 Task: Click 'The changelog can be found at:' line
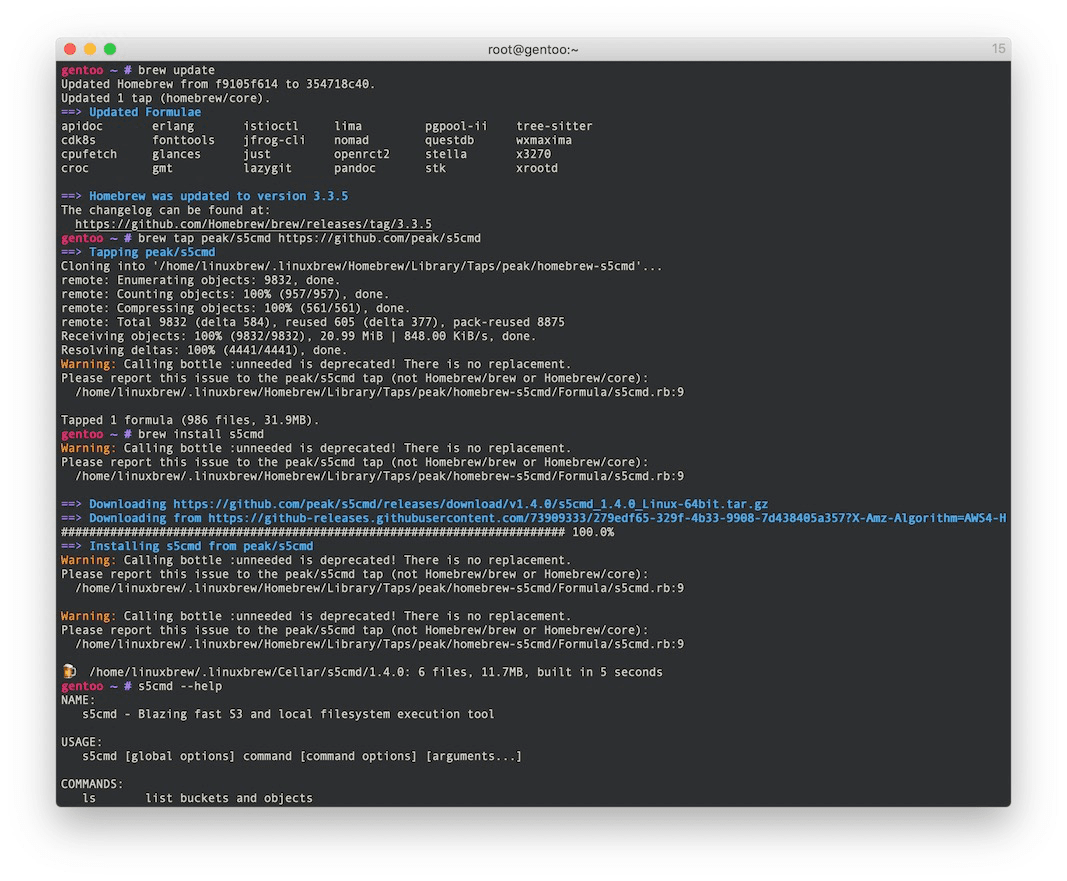pyautogui.click(x=165, y=210)
